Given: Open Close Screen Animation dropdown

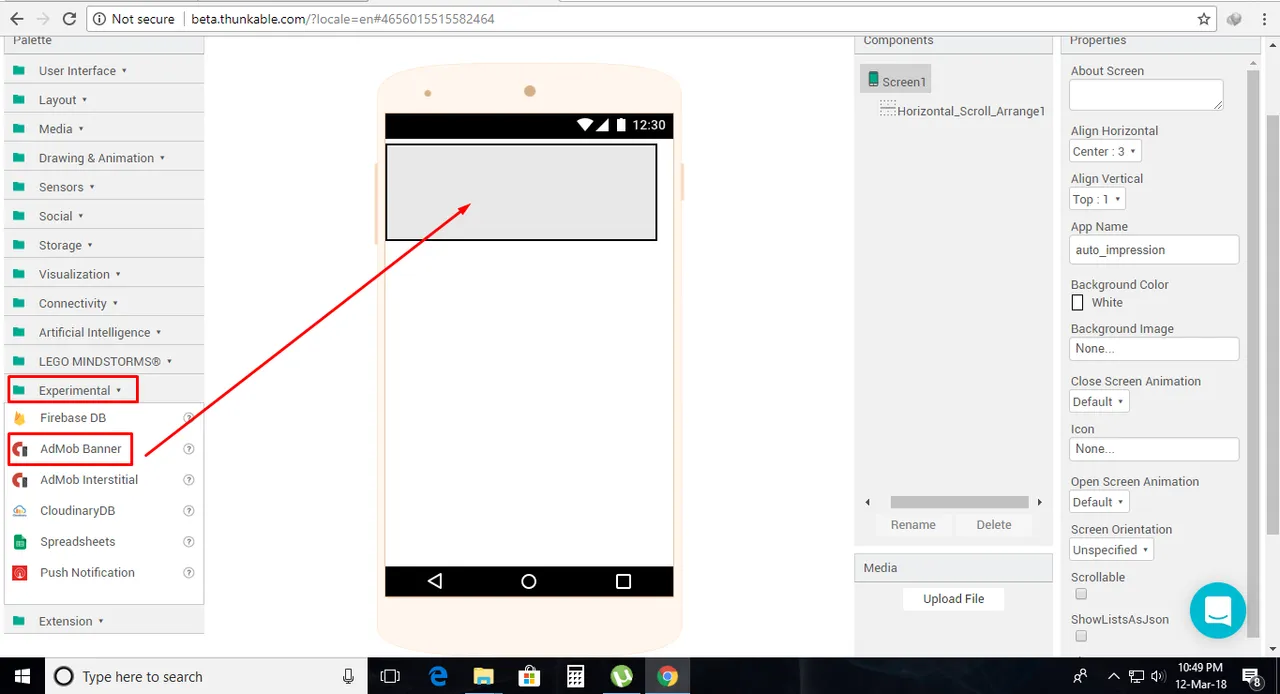Looking at the screenshot, I should tap(1099, 402).
